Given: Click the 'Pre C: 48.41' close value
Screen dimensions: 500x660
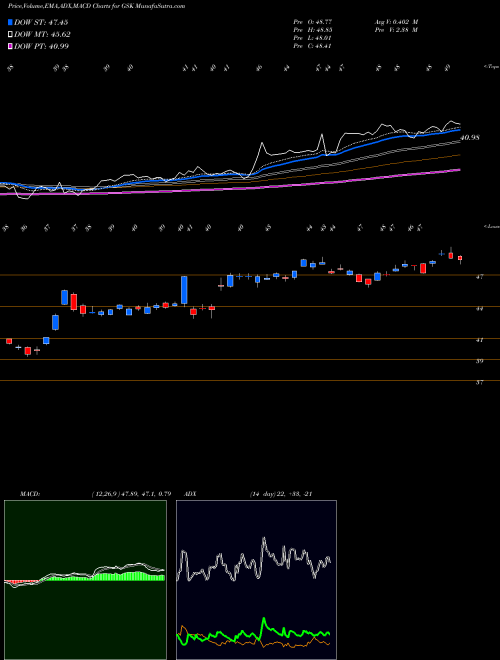Looking at the screenshot, I should tap(313, 46).
